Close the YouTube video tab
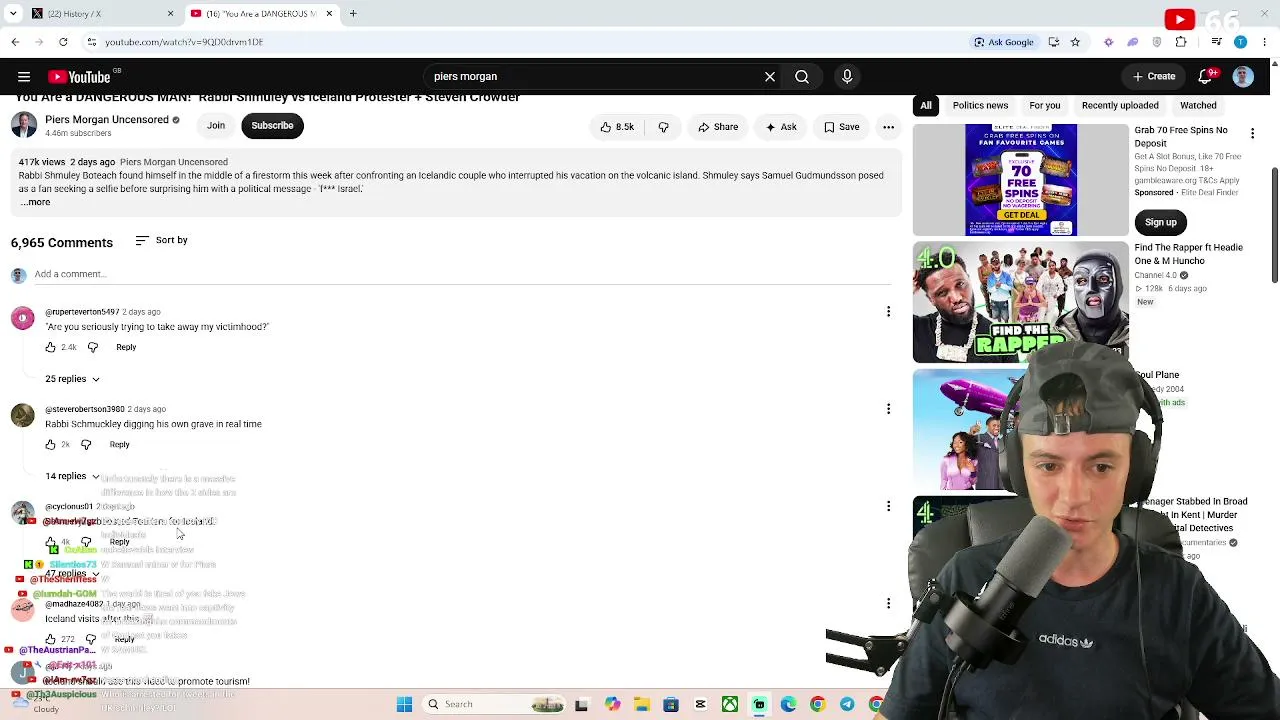This screenshot has width=1280, height=720. pyautogui.click(x=329, y=14)
